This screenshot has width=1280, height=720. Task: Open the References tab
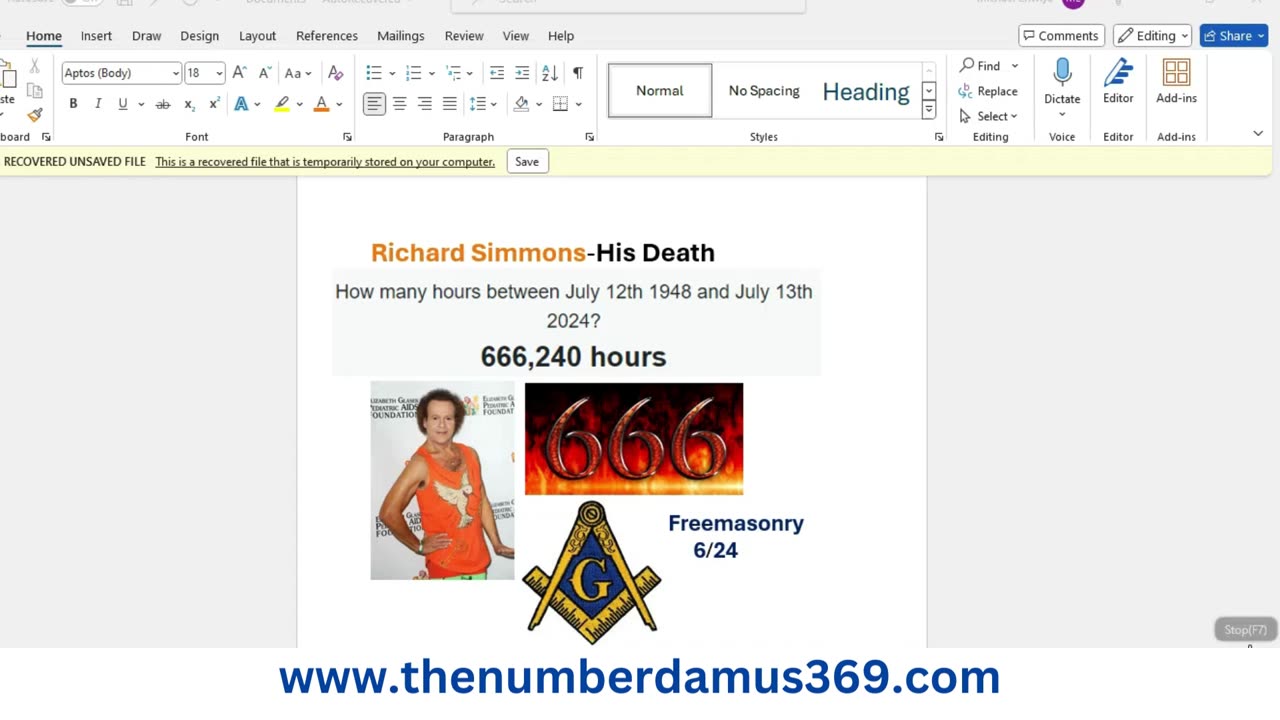326,36
